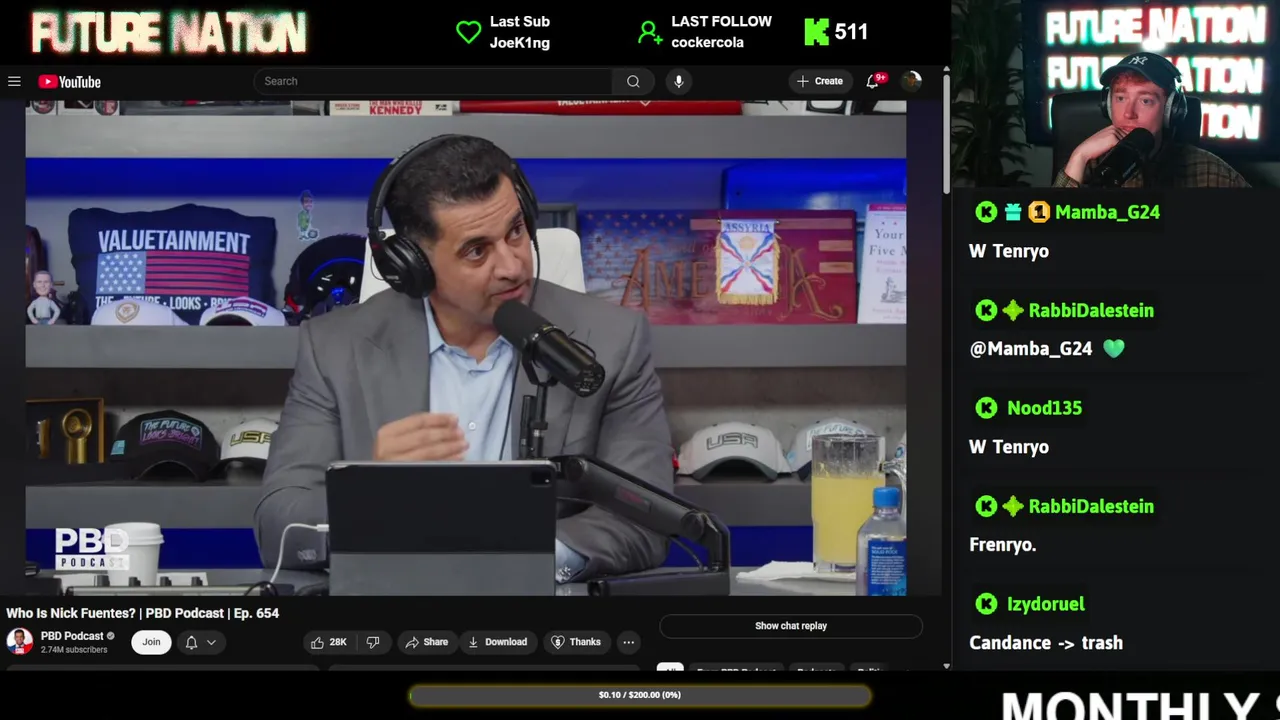Click the Kick logo beside 511

817,32
